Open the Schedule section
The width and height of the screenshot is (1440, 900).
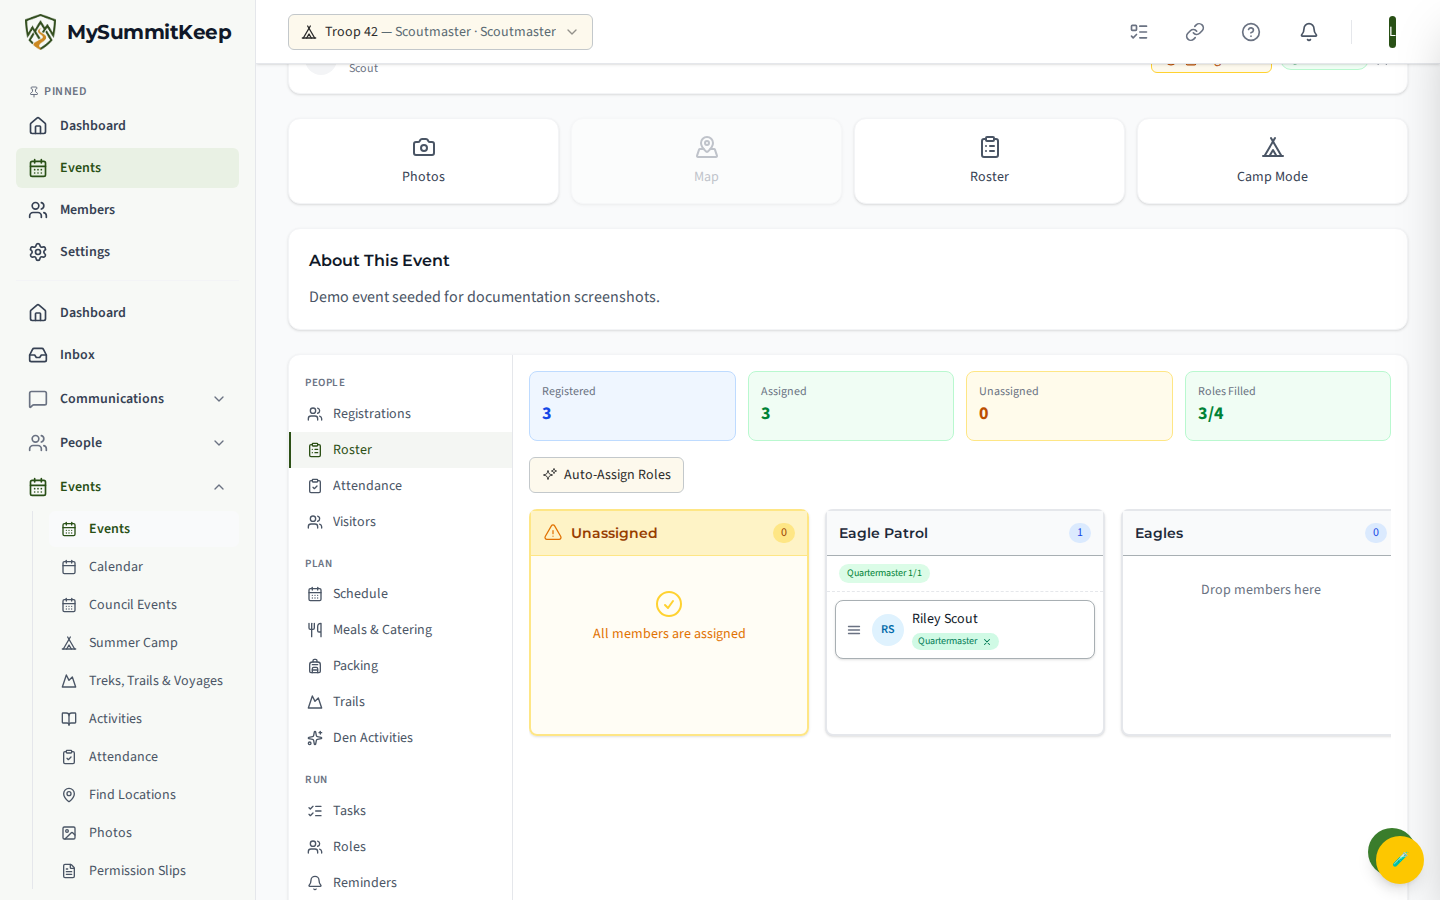point(400,594)
